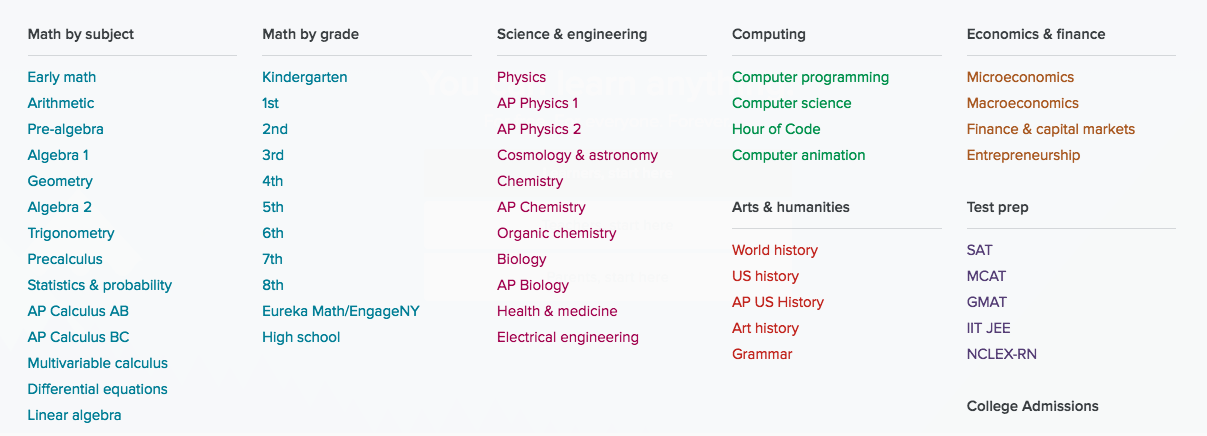1207x436 pixels.
Task: Choose MCAT test prep
Action: (x=986, y=276)
